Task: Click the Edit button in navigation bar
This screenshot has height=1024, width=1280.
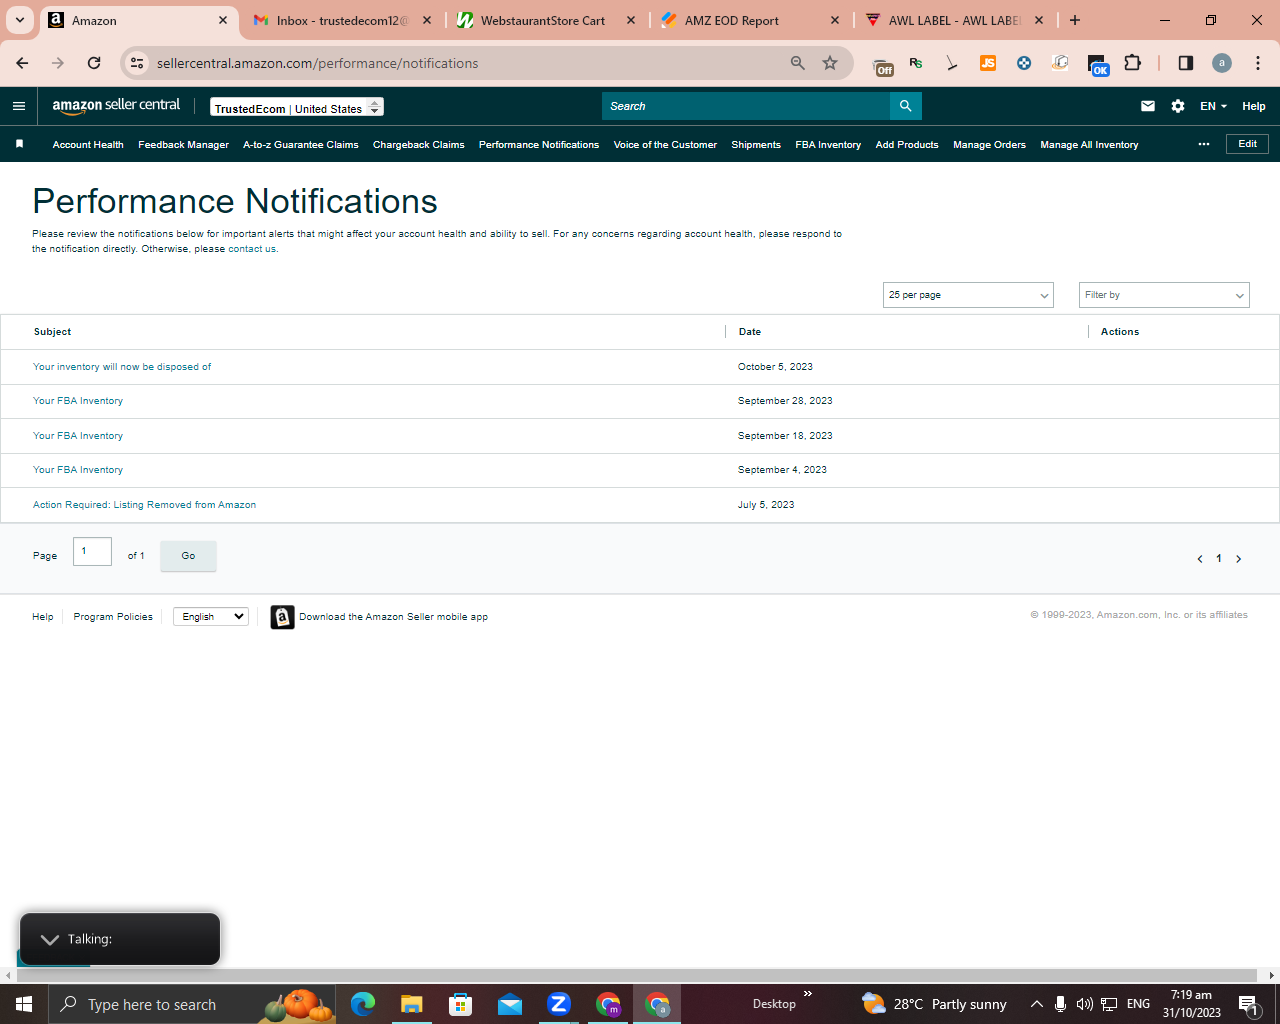Action: coord(1247,144)
